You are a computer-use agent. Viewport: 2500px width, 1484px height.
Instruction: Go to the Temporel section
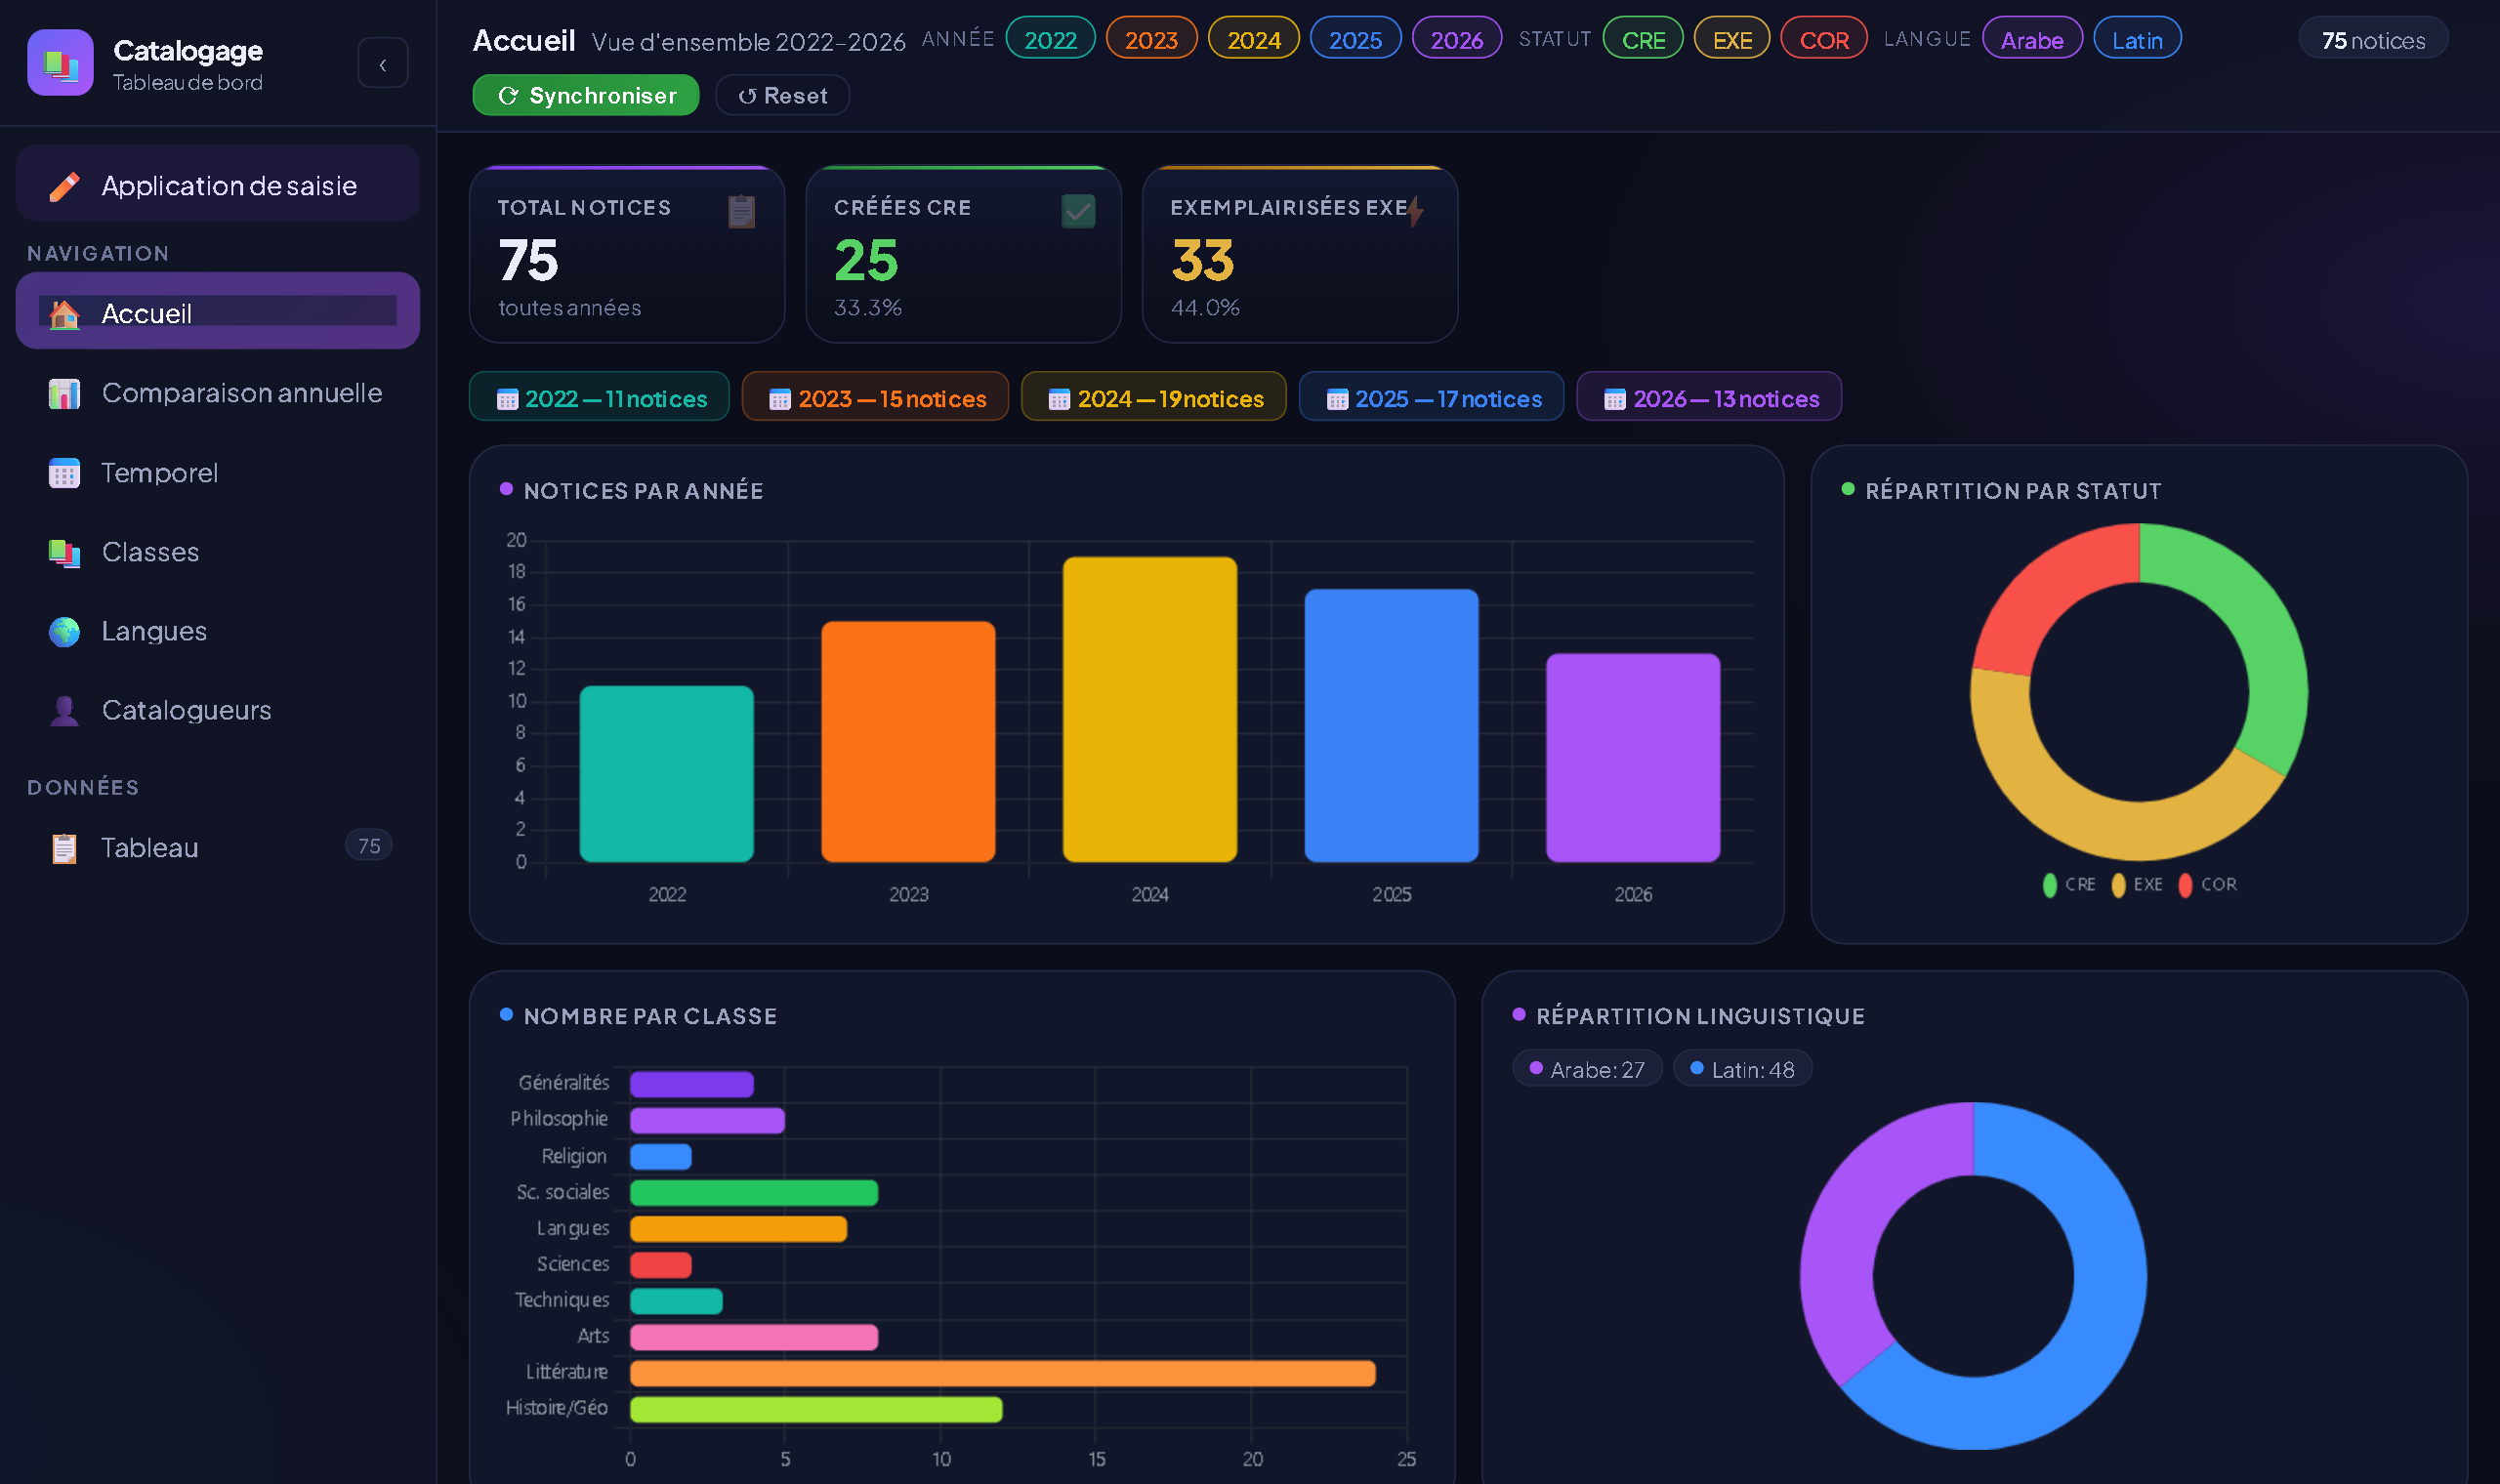click(x=217, y=472)
